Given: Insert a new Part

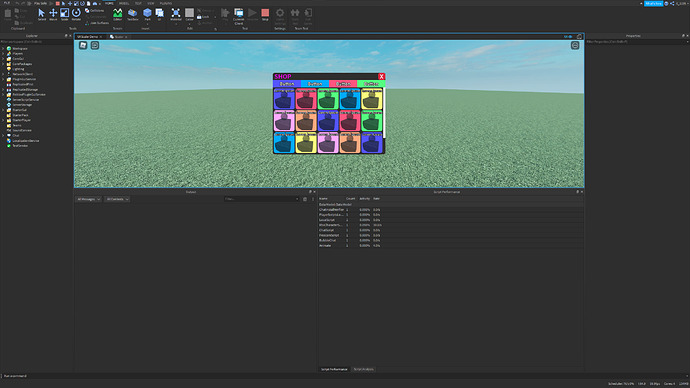Looking at the screenshot, I should point(147,15).
